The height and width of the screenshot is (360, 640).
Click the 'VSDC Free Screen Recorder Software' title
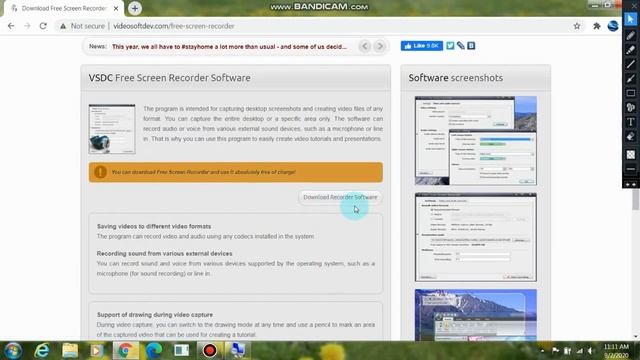click(x=169, y=78)
